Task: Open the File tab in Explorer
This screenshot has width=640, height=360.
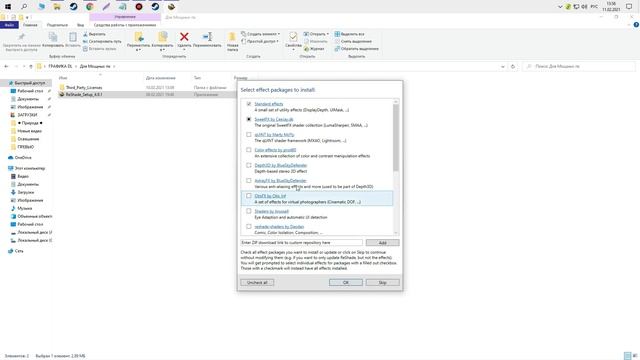Action: (9, 25)
